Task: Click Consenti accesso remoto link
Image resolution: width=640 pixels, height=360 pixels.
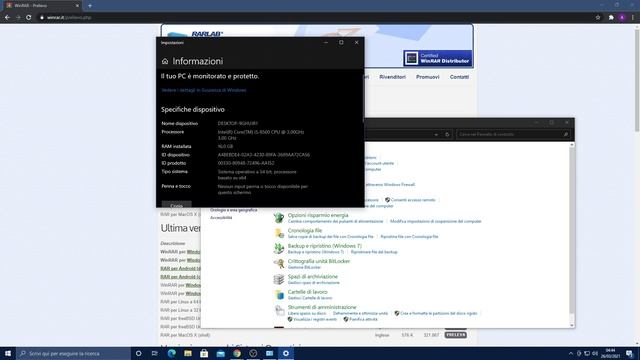Action: 413,200
